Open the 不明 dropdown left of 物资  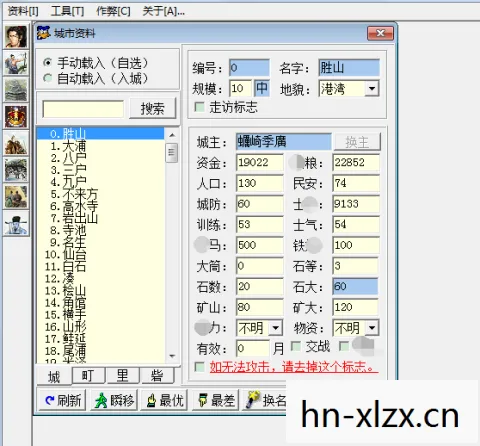point(275,328)
